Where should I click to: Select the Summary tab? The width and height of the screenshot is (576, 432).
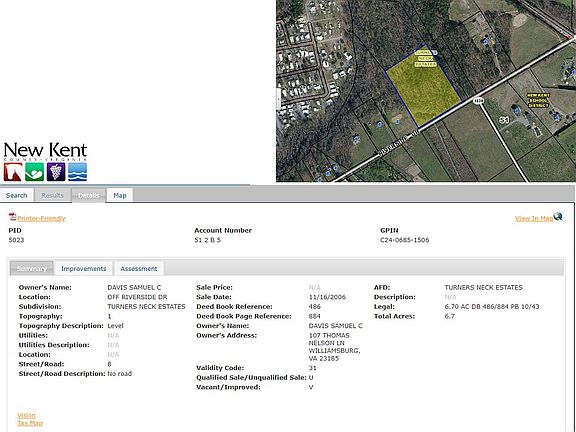coord(32,269)
